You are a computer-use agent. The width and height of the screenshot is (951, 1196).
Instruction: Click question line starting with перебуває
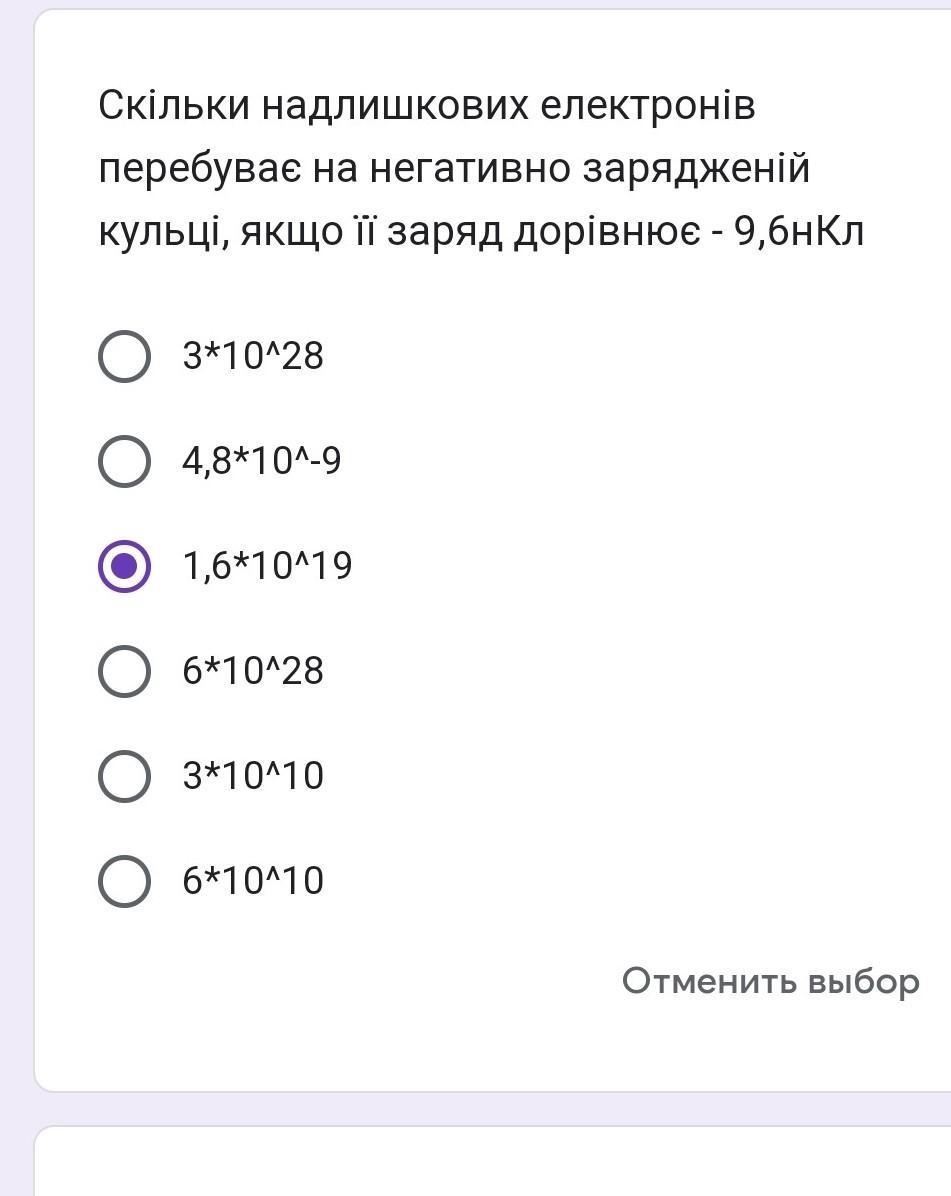click(x=454, y=169)
